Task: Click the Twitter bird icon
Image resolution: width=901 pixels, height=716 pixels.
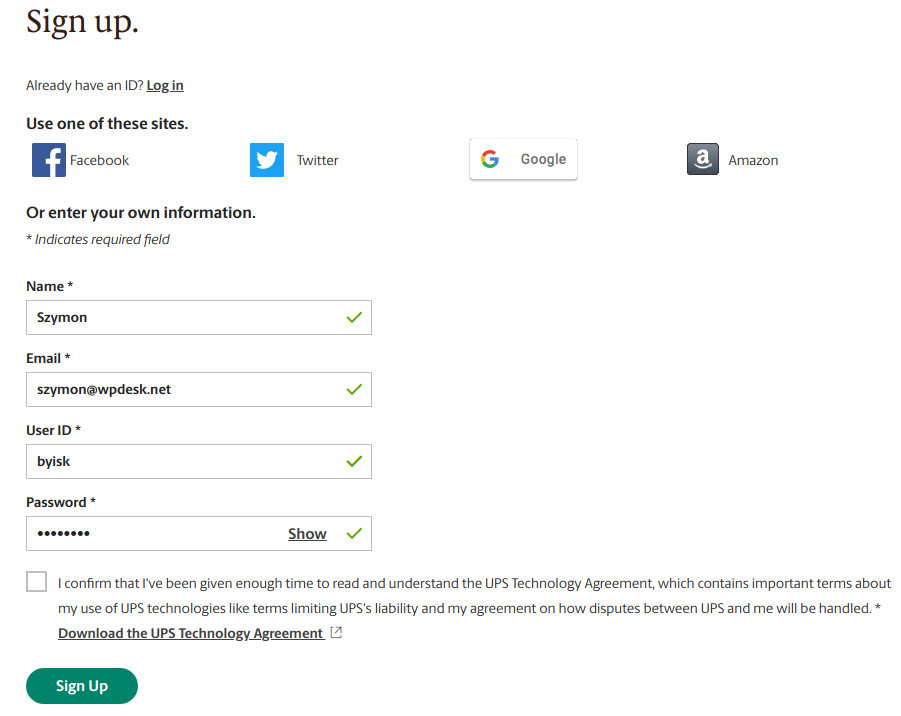Action: tap(267, 160)
